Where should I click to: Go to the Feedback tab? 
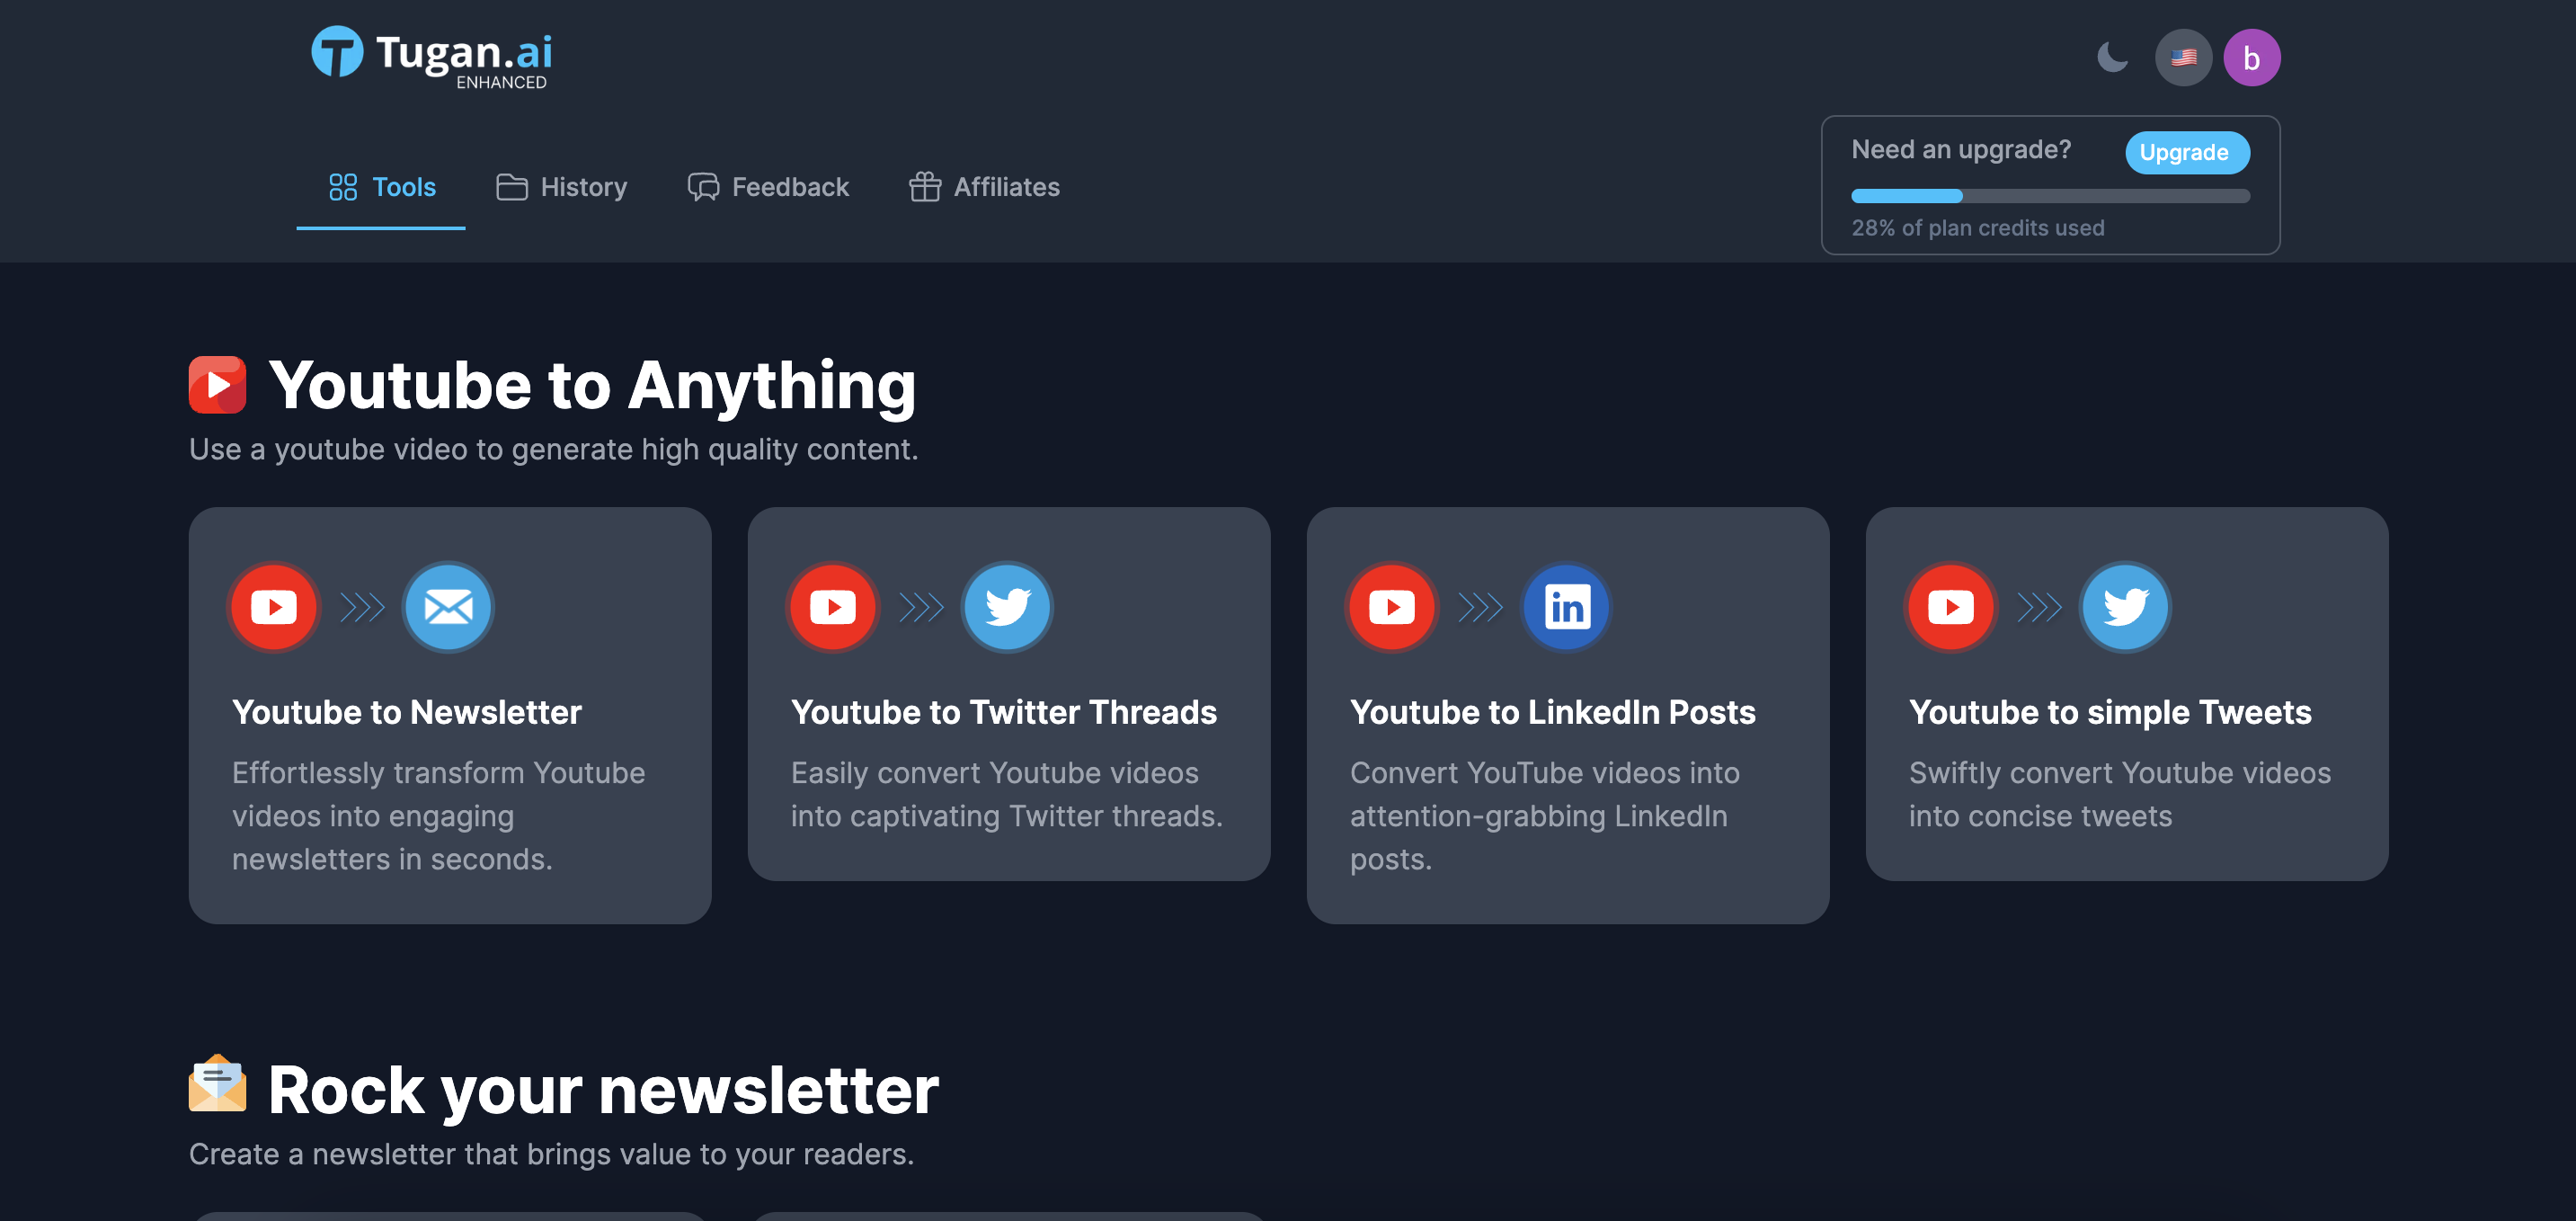(x=768, y=187)
